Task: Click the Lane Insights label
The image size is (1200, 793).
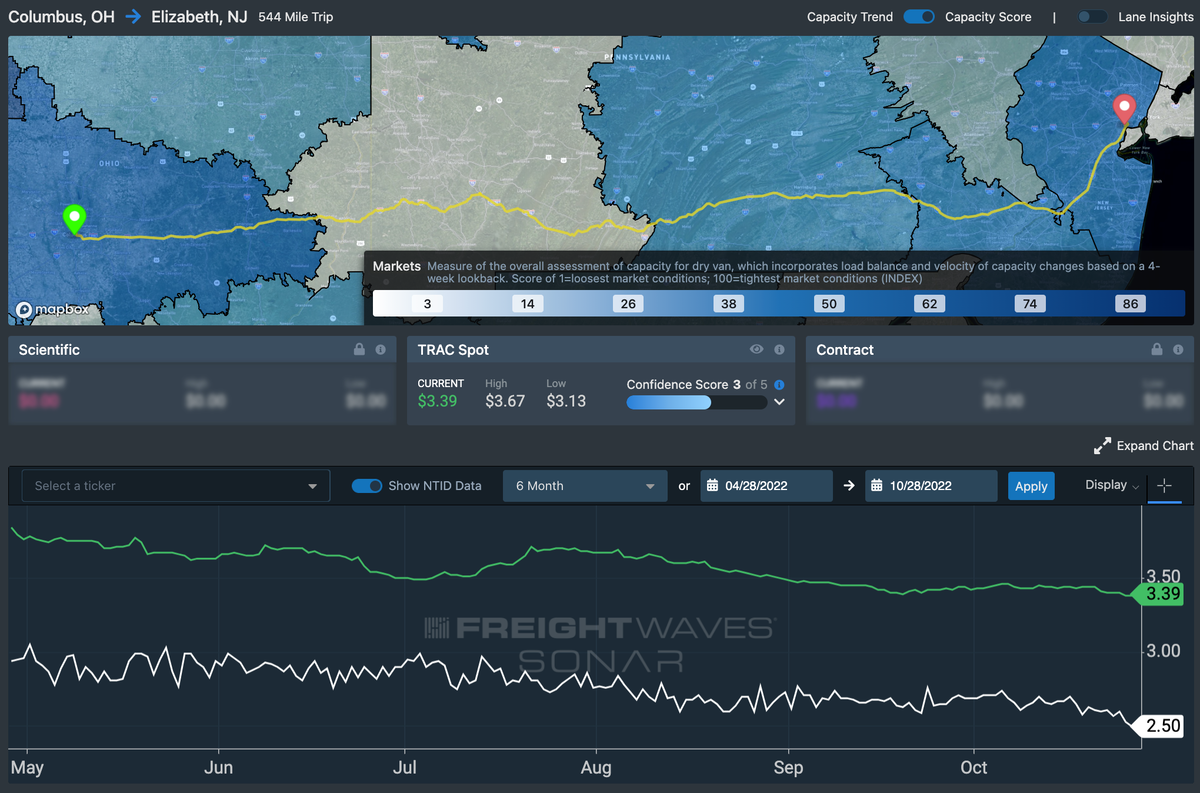Action: 1154,17
